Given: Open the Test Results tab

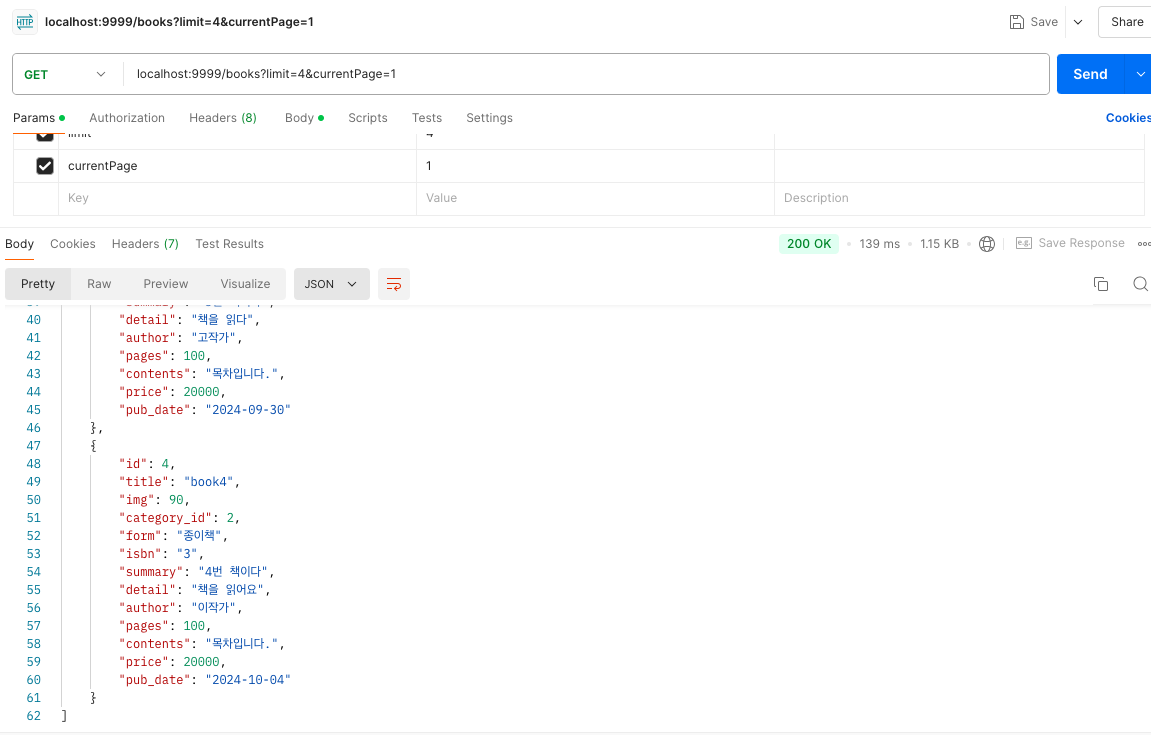Looking at the screenshot, I should 229,244.
